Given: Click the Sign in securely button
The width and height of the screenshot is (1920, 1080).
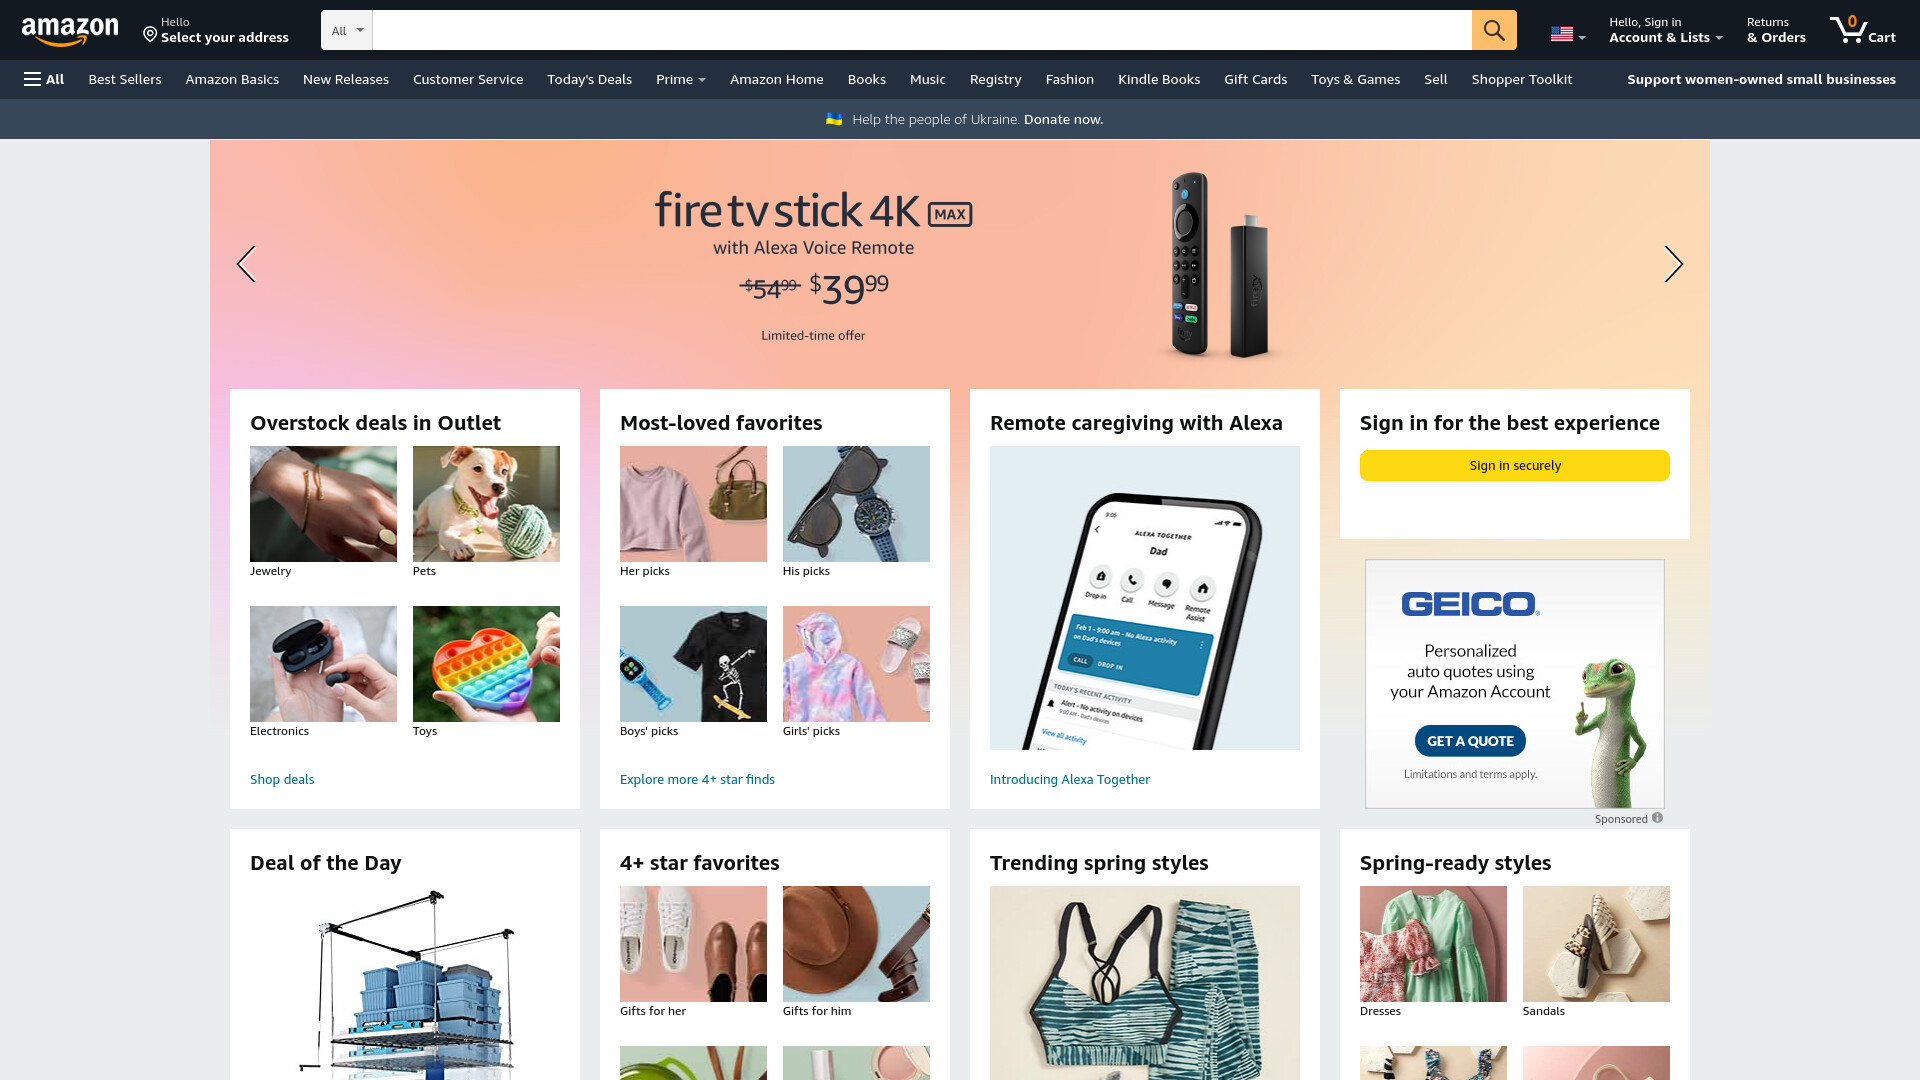Looking at the screenshot, I should (1514, 465).
